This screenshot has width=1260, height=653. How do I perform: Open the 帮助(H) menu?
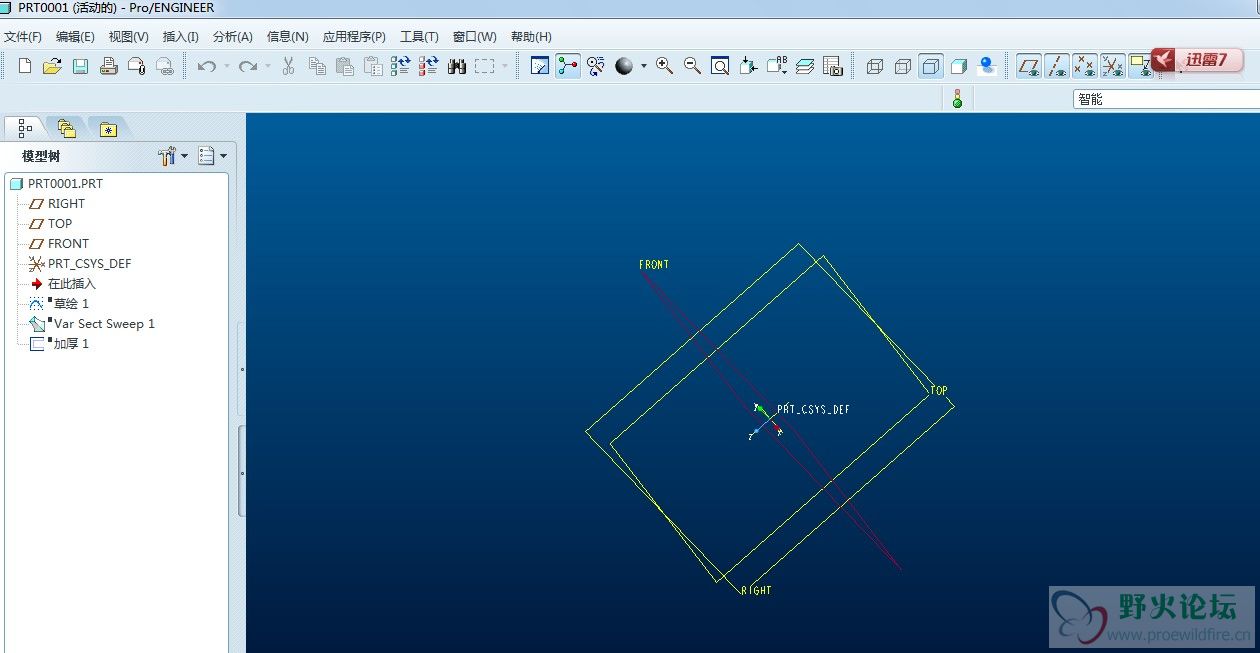tap(531, 37)
